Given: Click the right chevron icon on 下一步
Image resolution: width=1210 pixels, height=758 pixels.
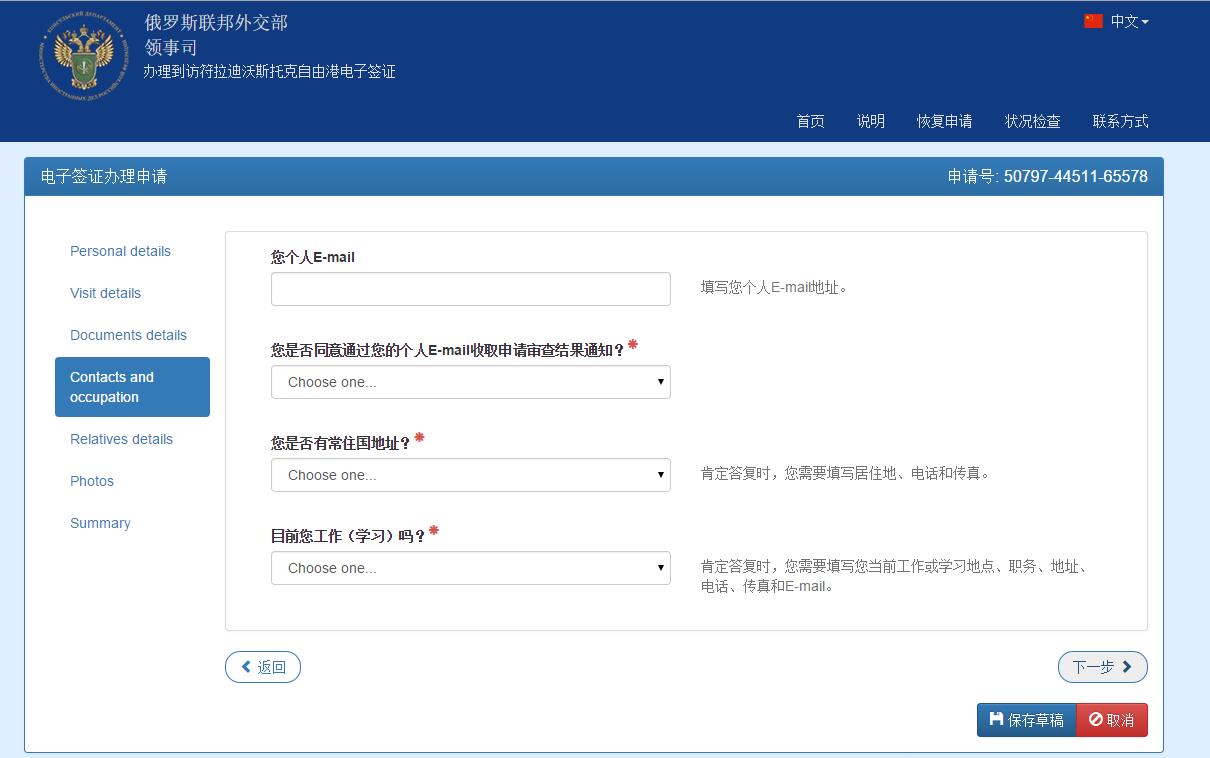Looking at the screenshot, I should point(1127,666).
